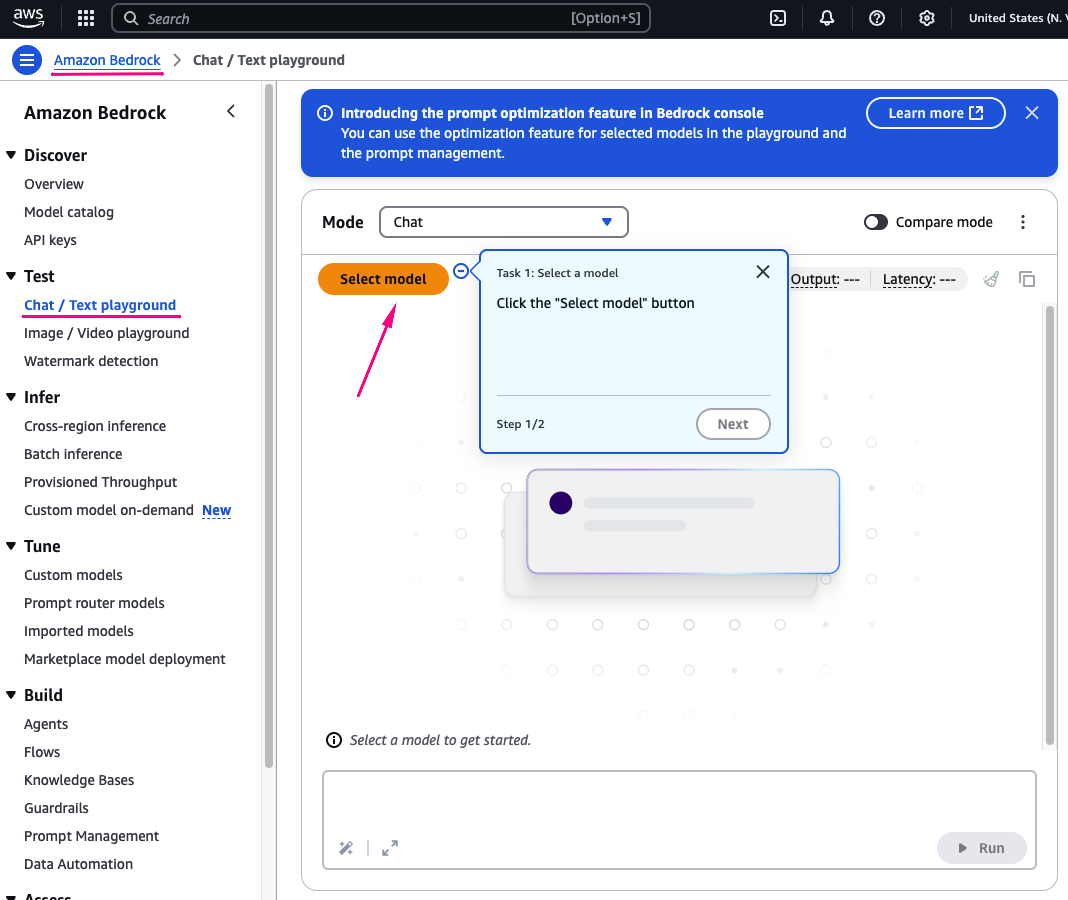
Task: Click the hamburger navigation menu icon
Action: coord(27,60)
